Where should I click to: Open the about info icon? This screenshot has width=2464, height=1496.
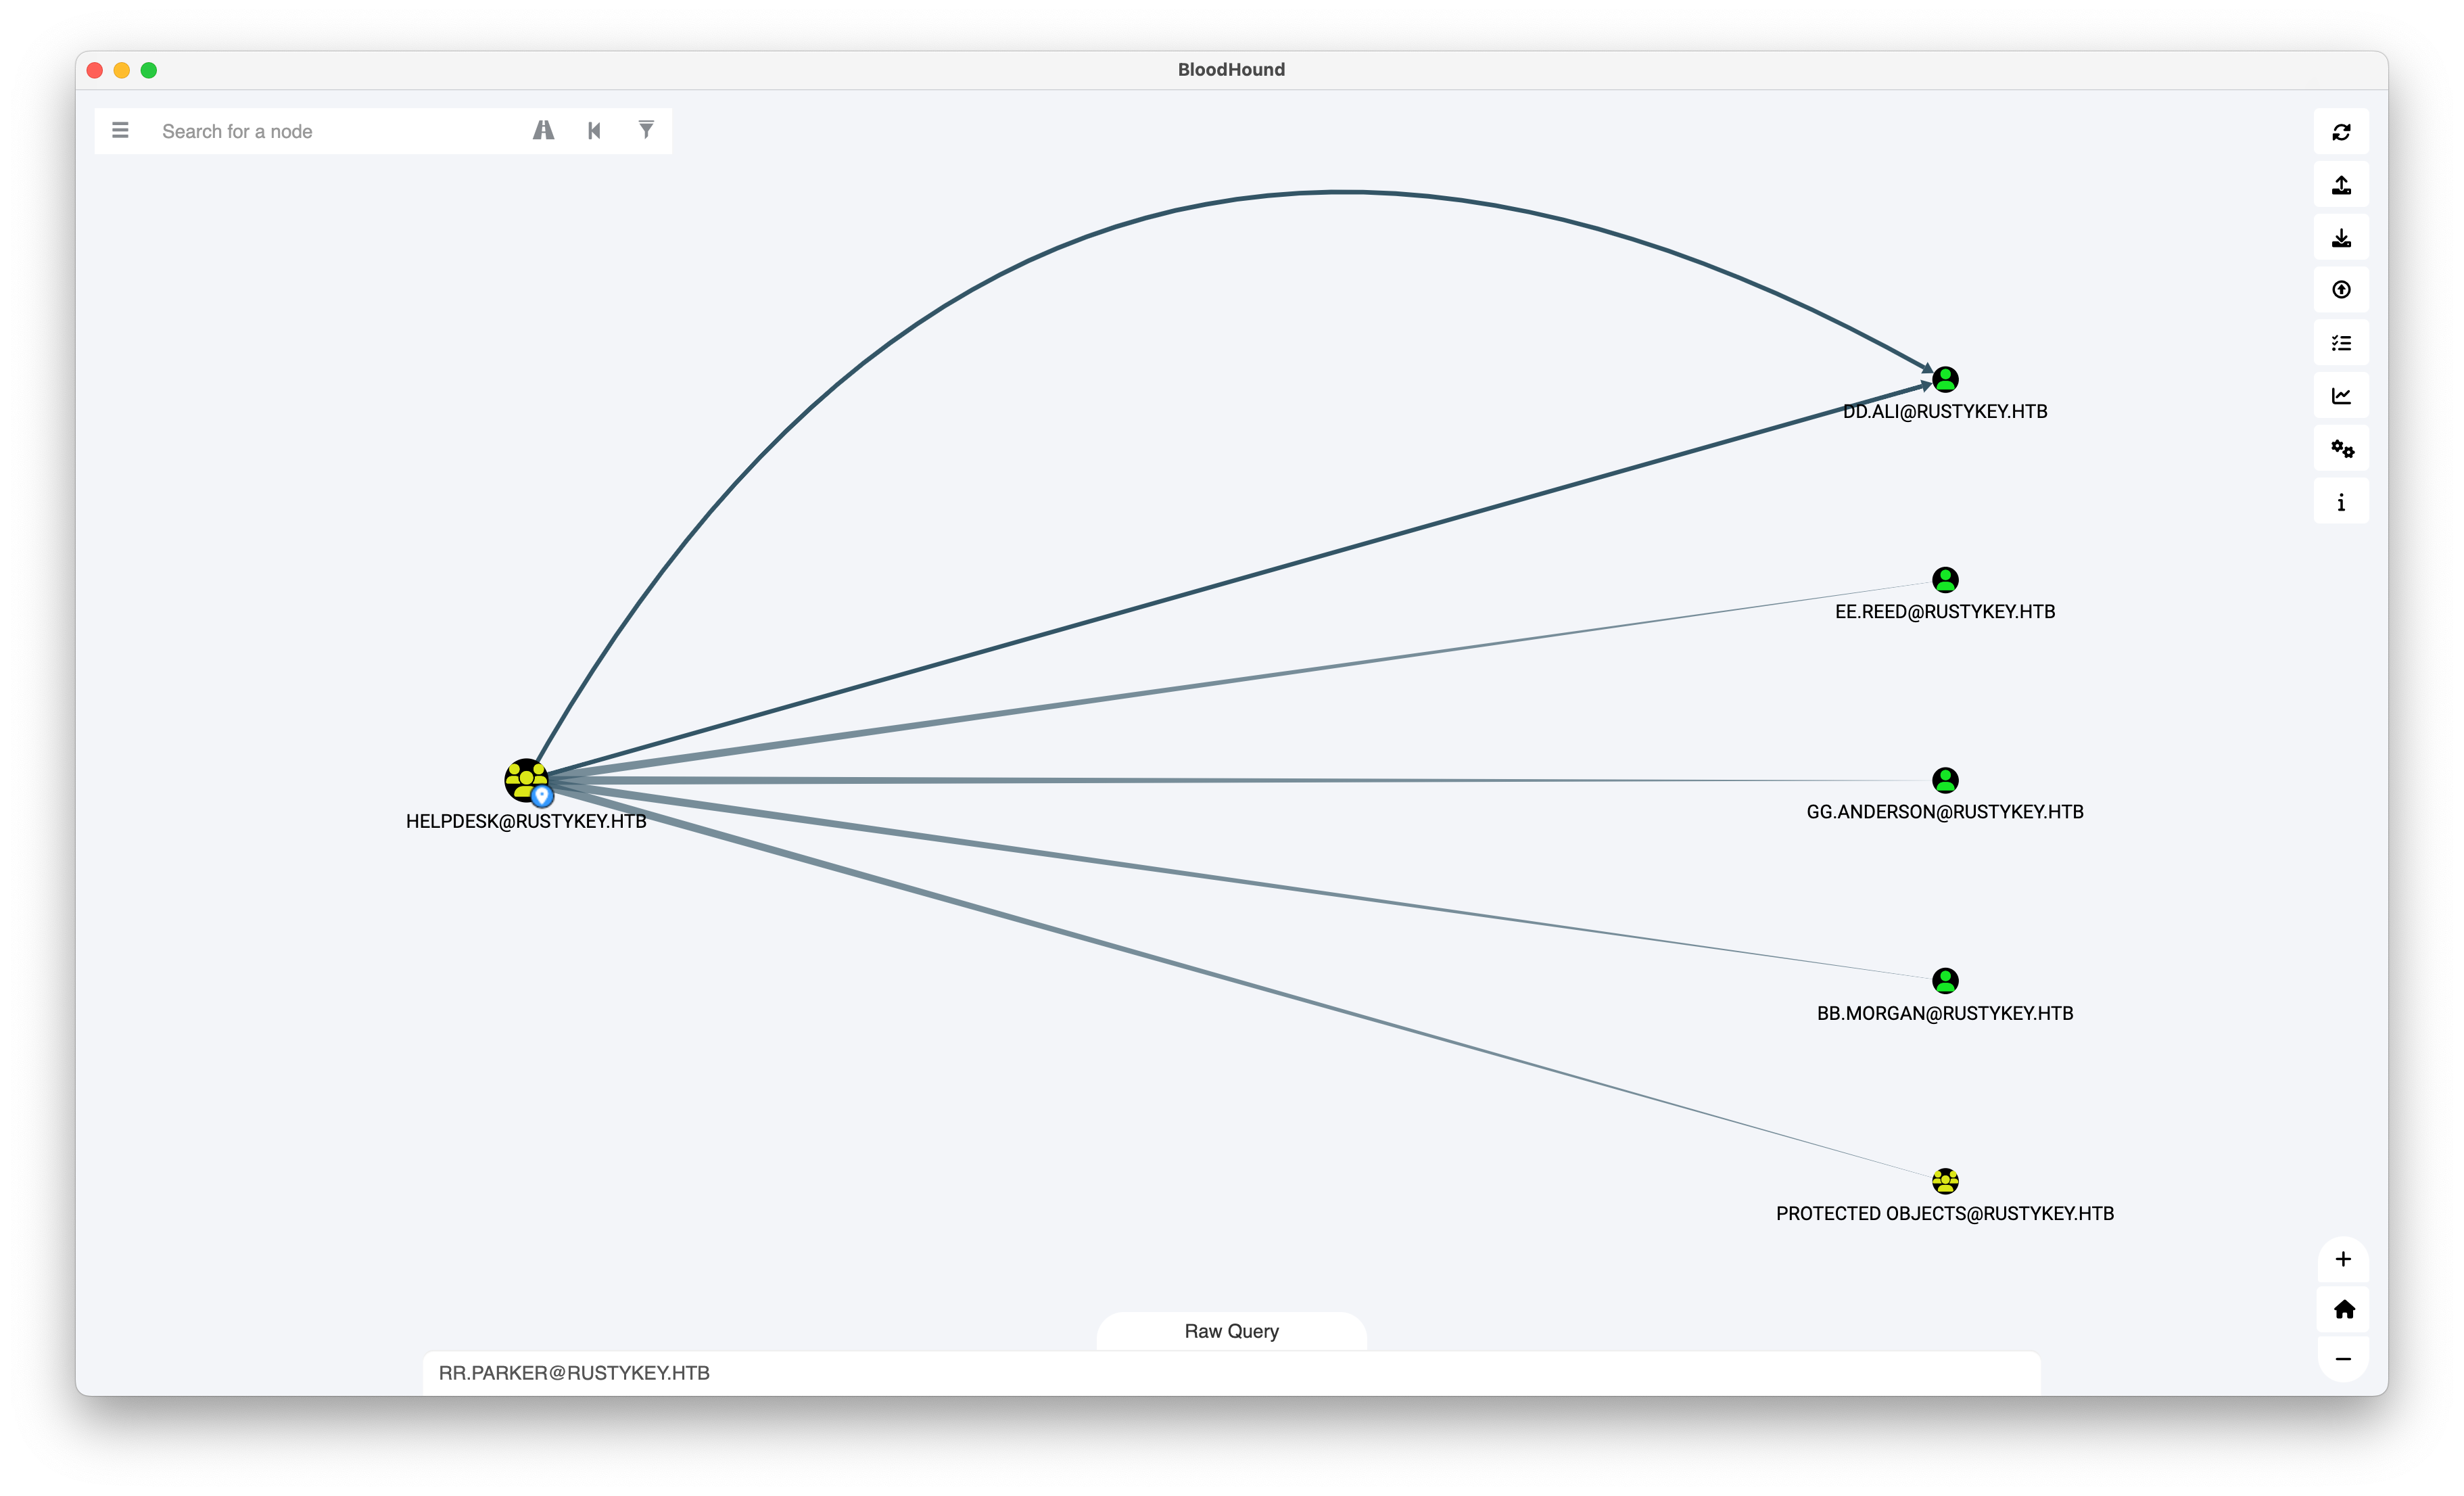click(x=2341, y=502)
